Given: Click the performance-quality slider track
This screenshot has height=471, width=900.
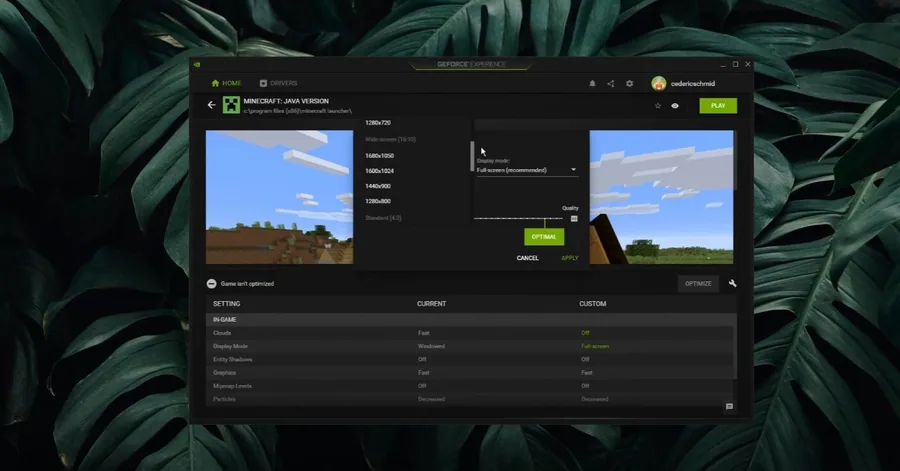Looking at the screenshot, I should [518, 219].
